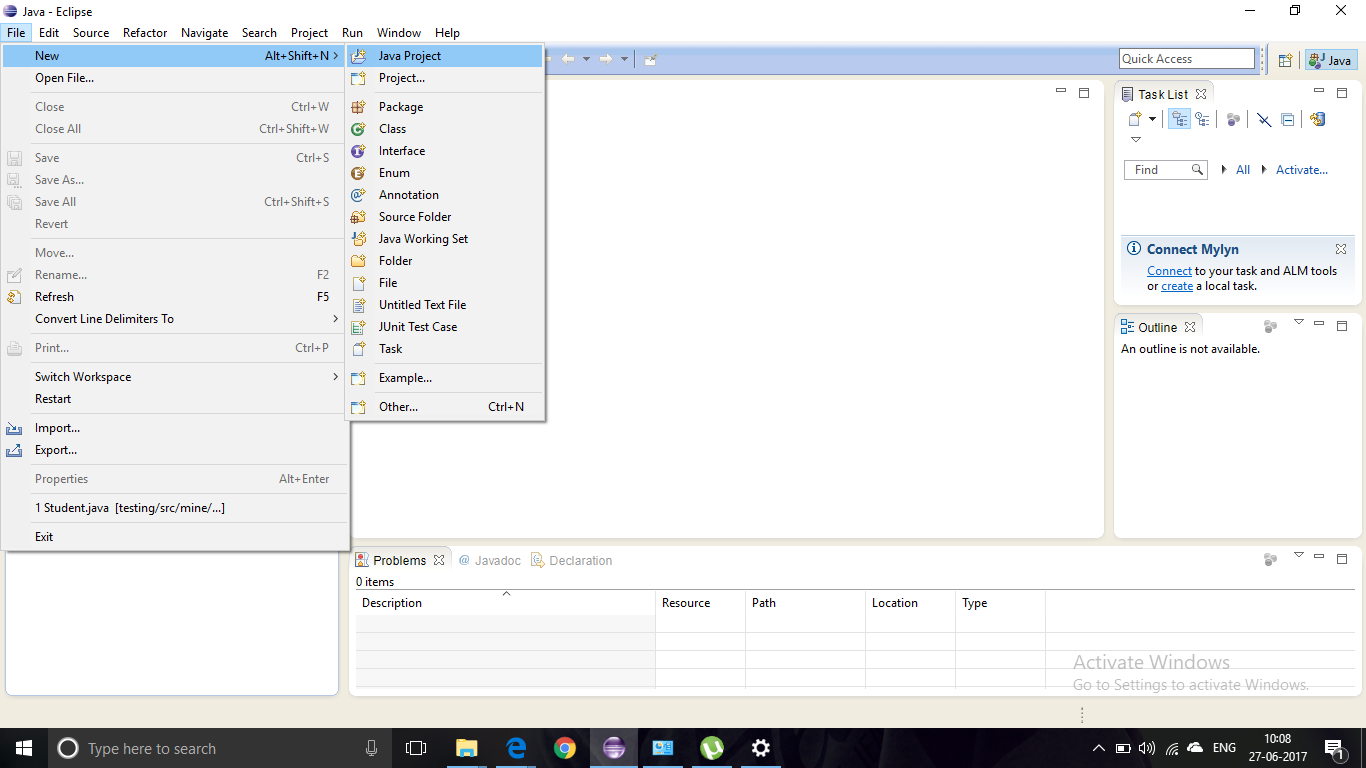Select the Java perspective button
The height and width of the screenshot is (768, 1366).
[x=1331, y=60]
